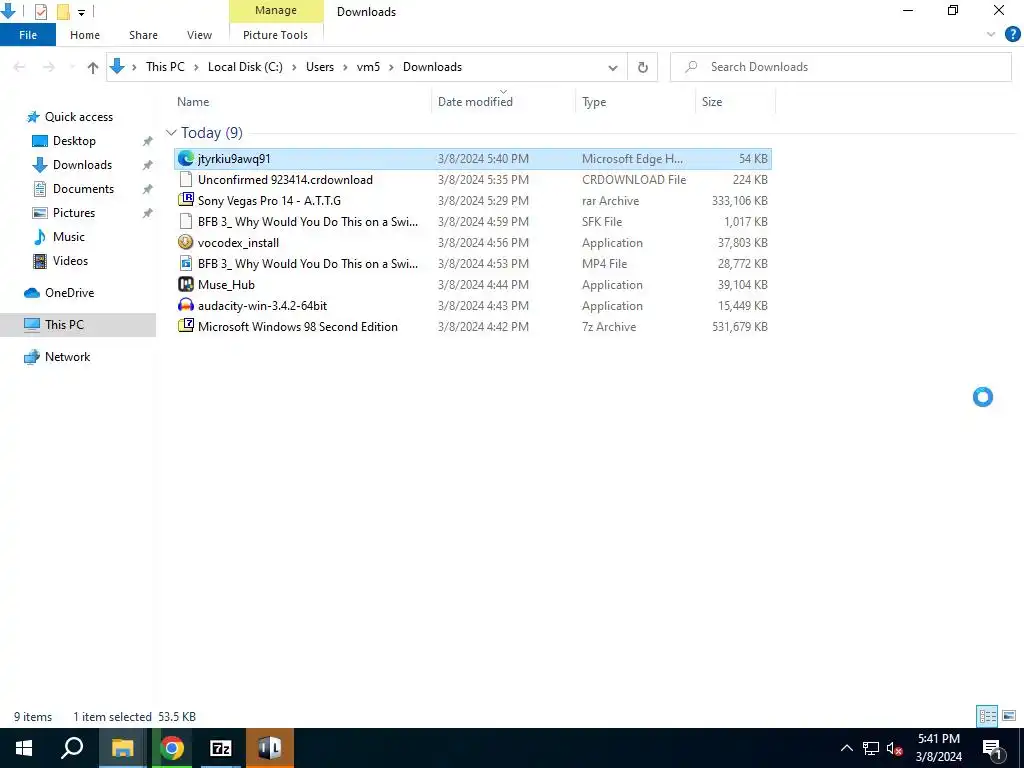Select OneDrive in the navigation pane
1024x768 pixels.
[x=69, y=293]
